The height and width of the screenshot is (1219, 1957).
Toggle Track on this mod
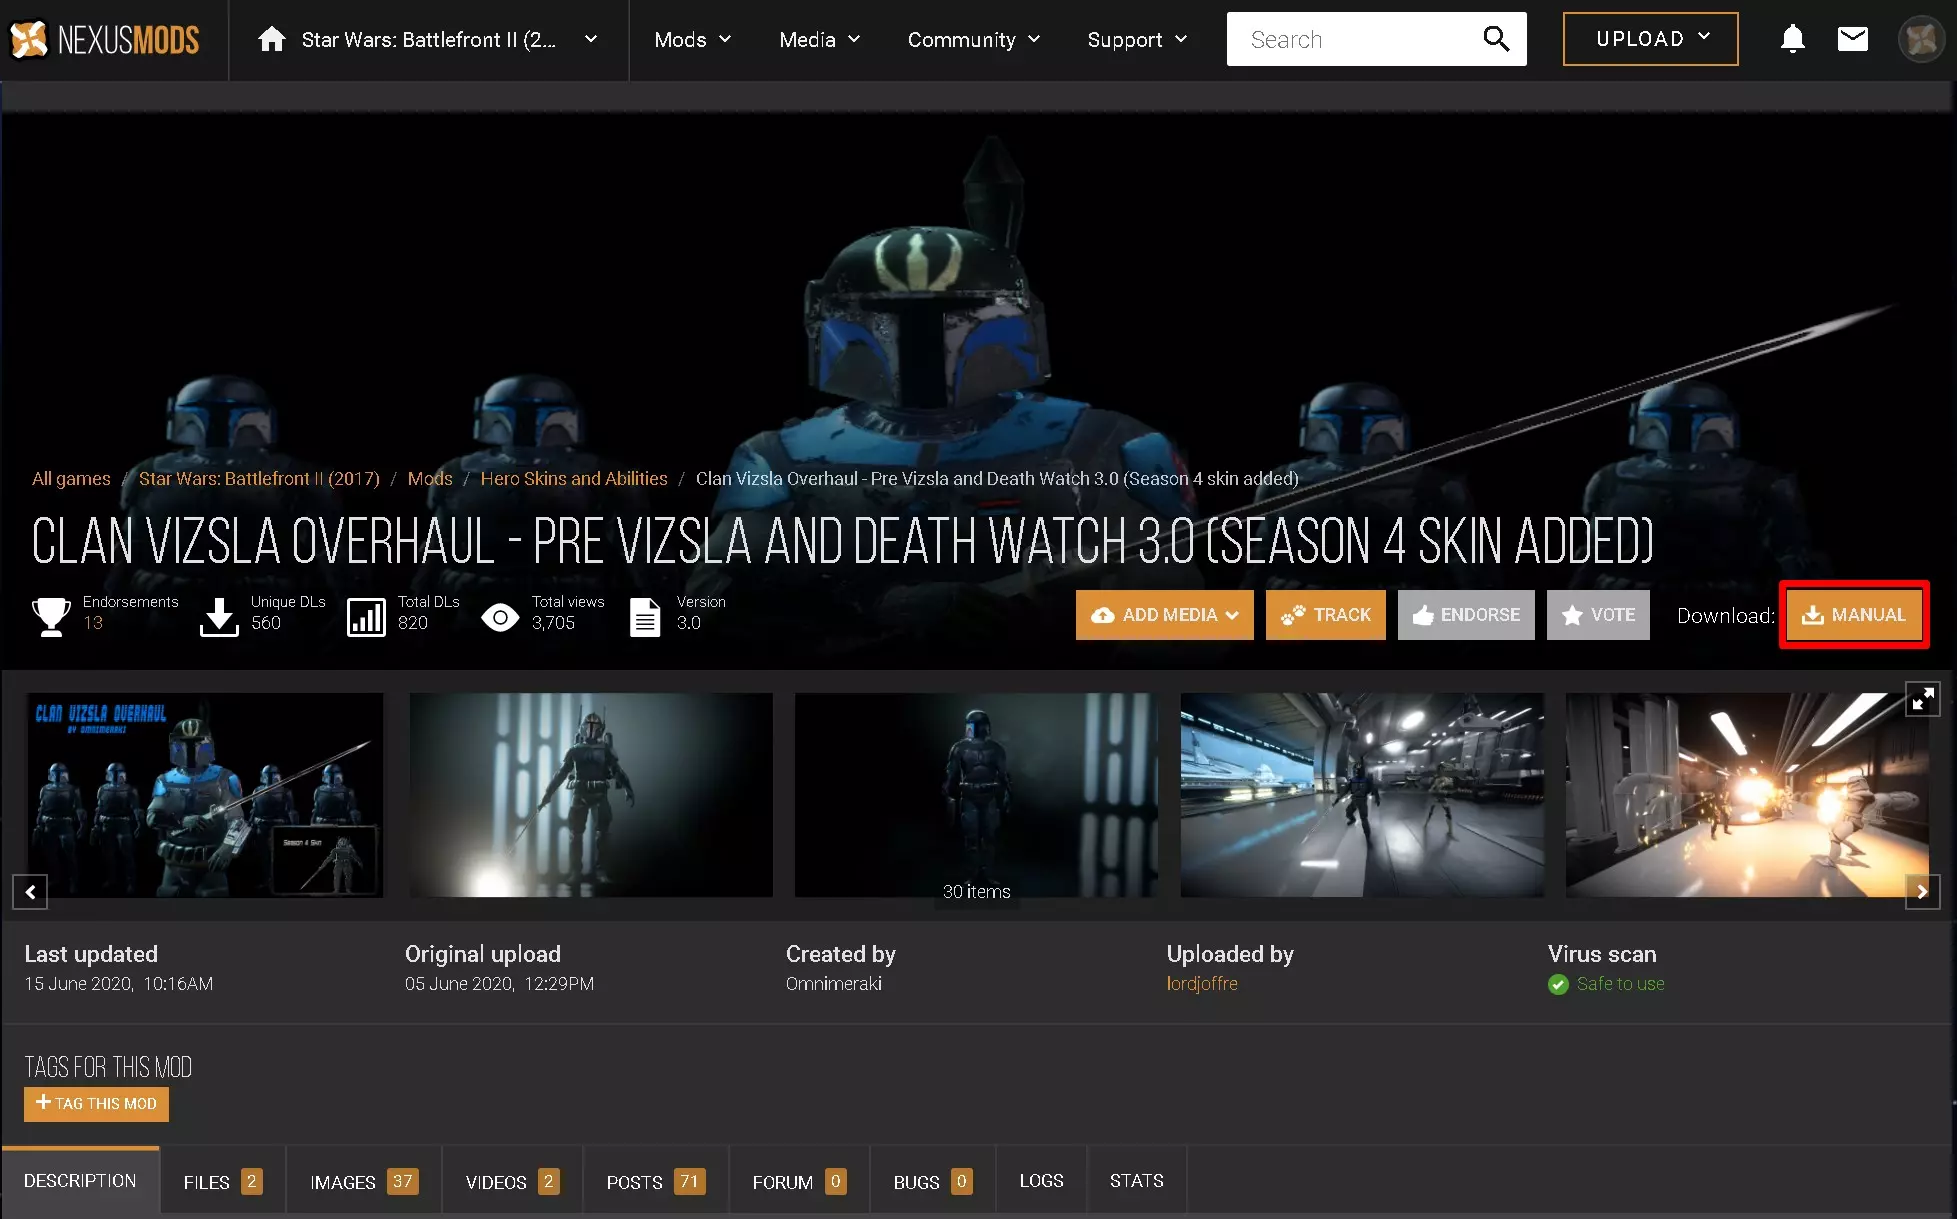(x=1325, y=615)
